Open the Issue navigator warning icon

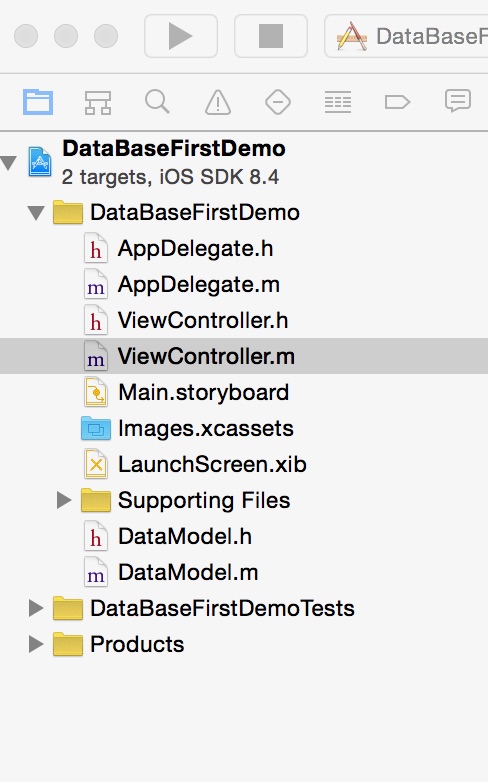pos(218,102)
